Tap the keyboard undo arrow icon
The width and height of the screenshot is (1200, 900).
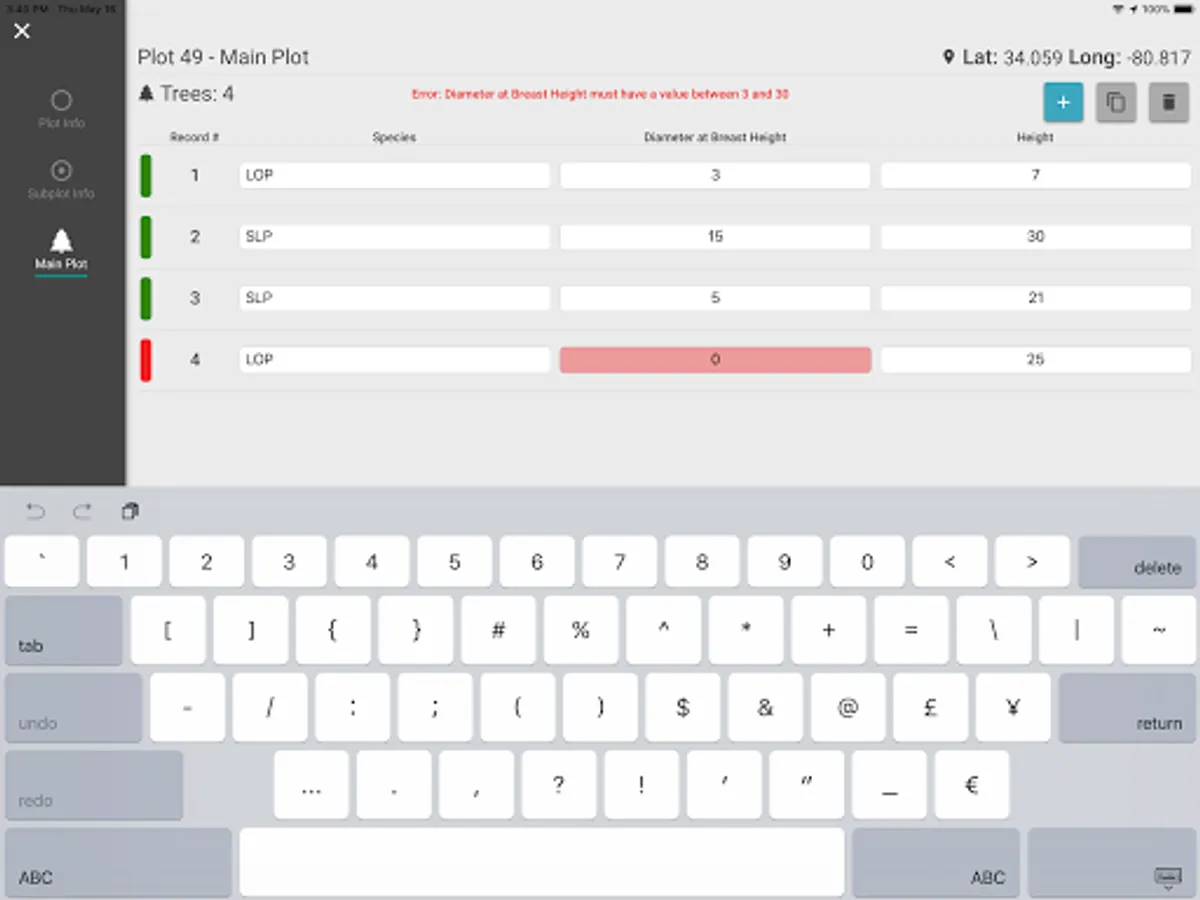click(36, 512)
